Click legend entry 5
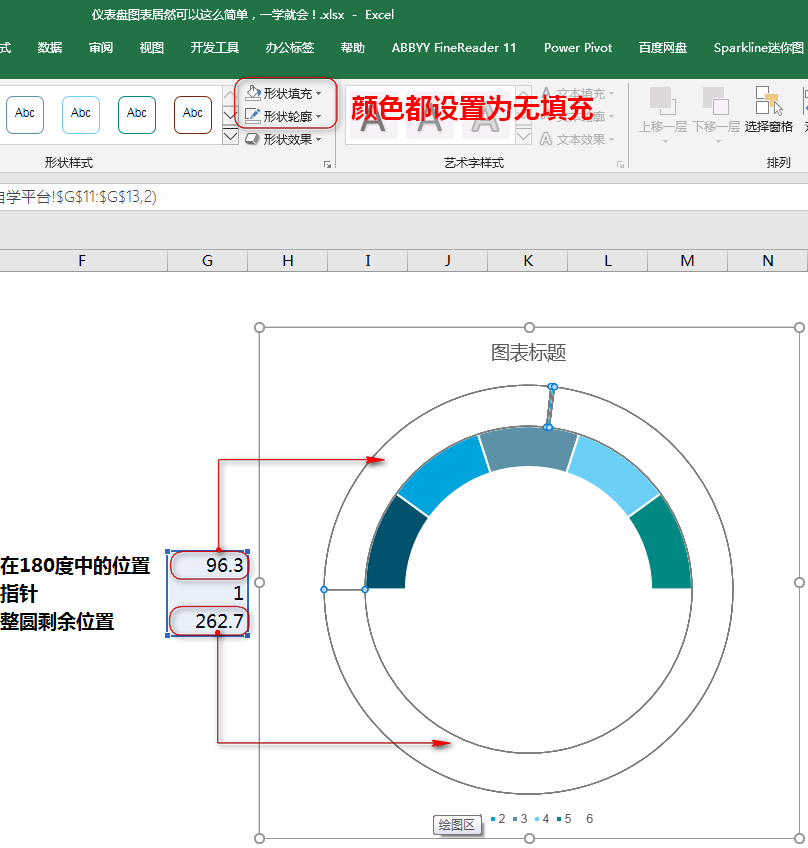The image size is (808, 848). point(564,819)
